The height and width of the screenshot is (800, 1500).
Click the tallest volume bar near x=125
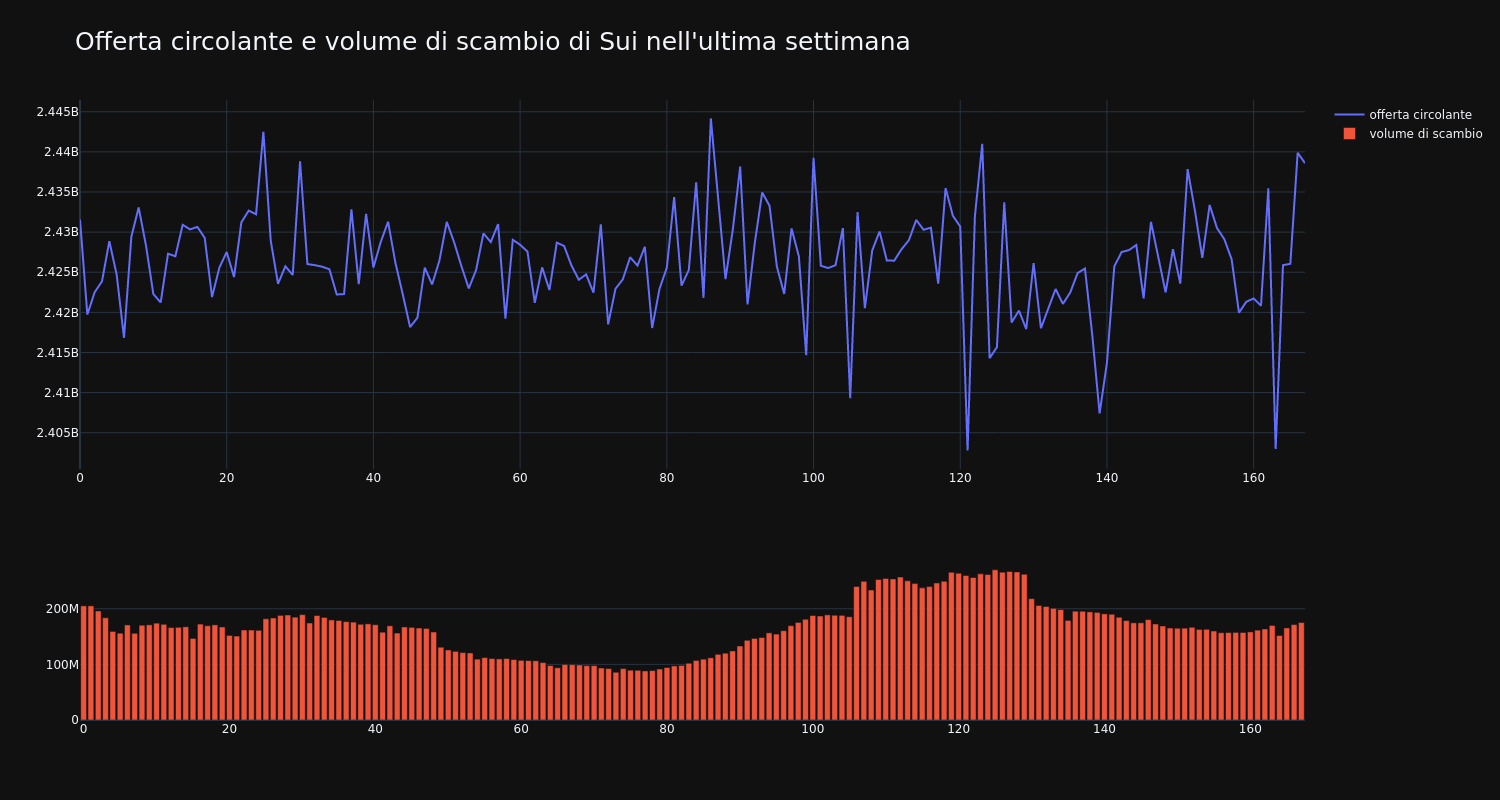pyautogui.click(x=995, y=645)
